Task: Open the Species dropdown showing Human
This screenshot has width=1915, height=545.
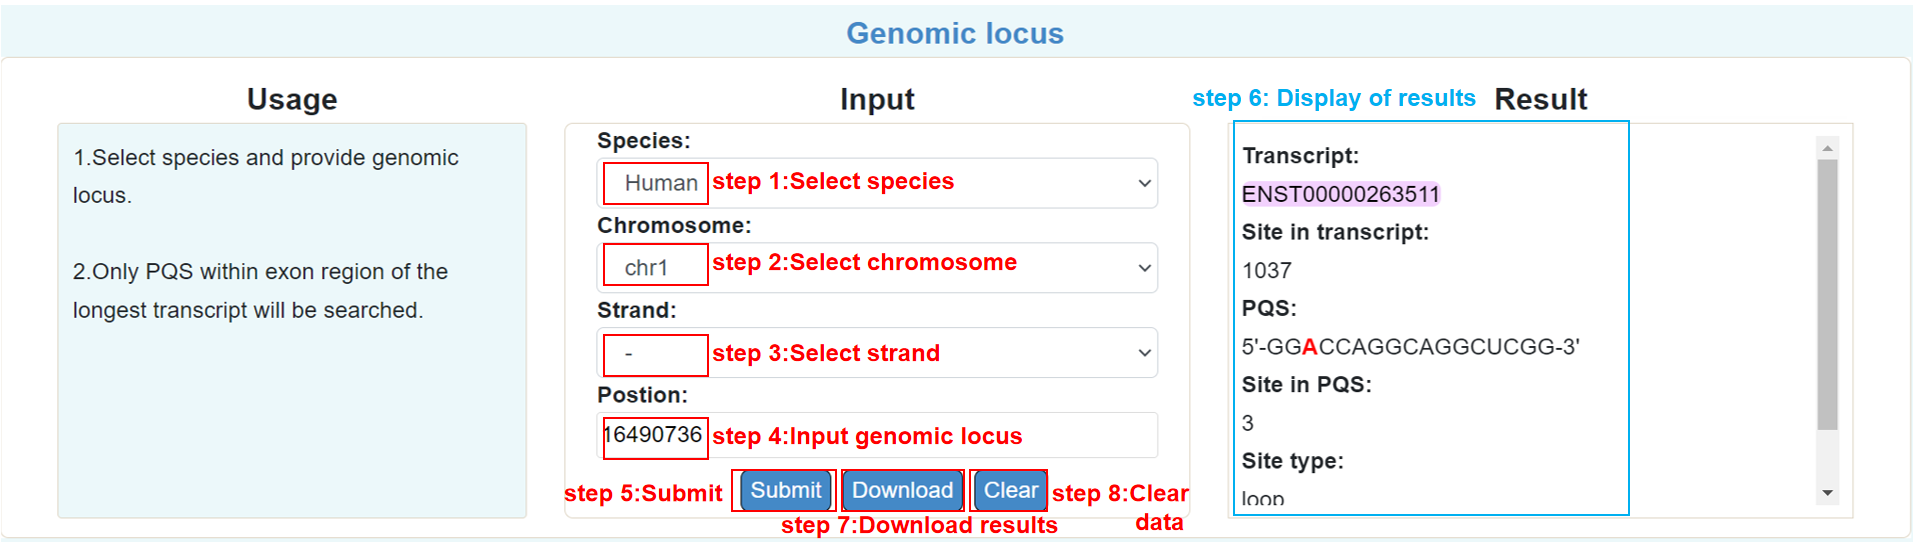Action: click(877, 183)
